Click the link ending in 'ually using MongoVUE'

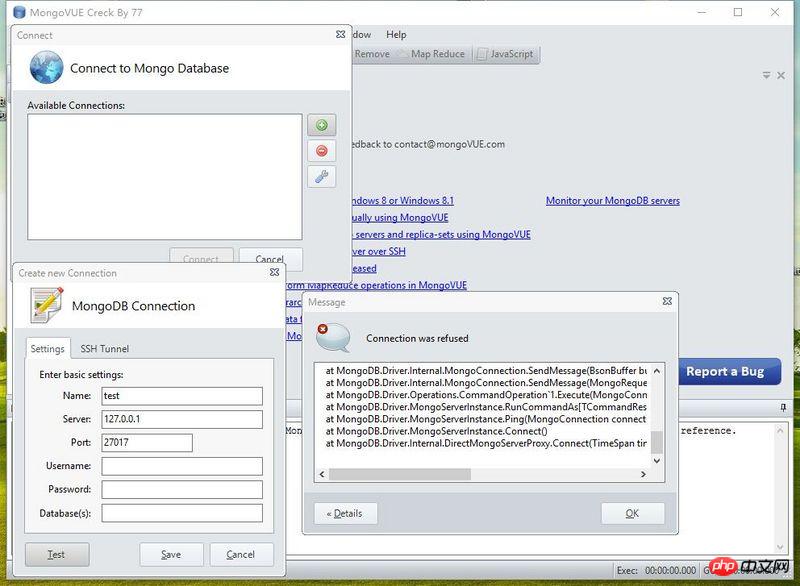400,217
